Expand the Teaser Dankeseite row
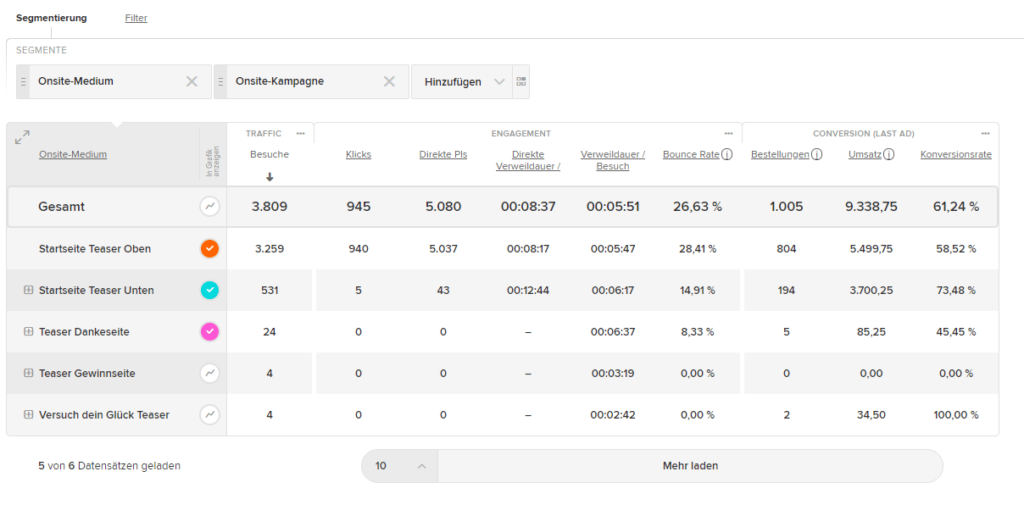 tap(28, 332)
